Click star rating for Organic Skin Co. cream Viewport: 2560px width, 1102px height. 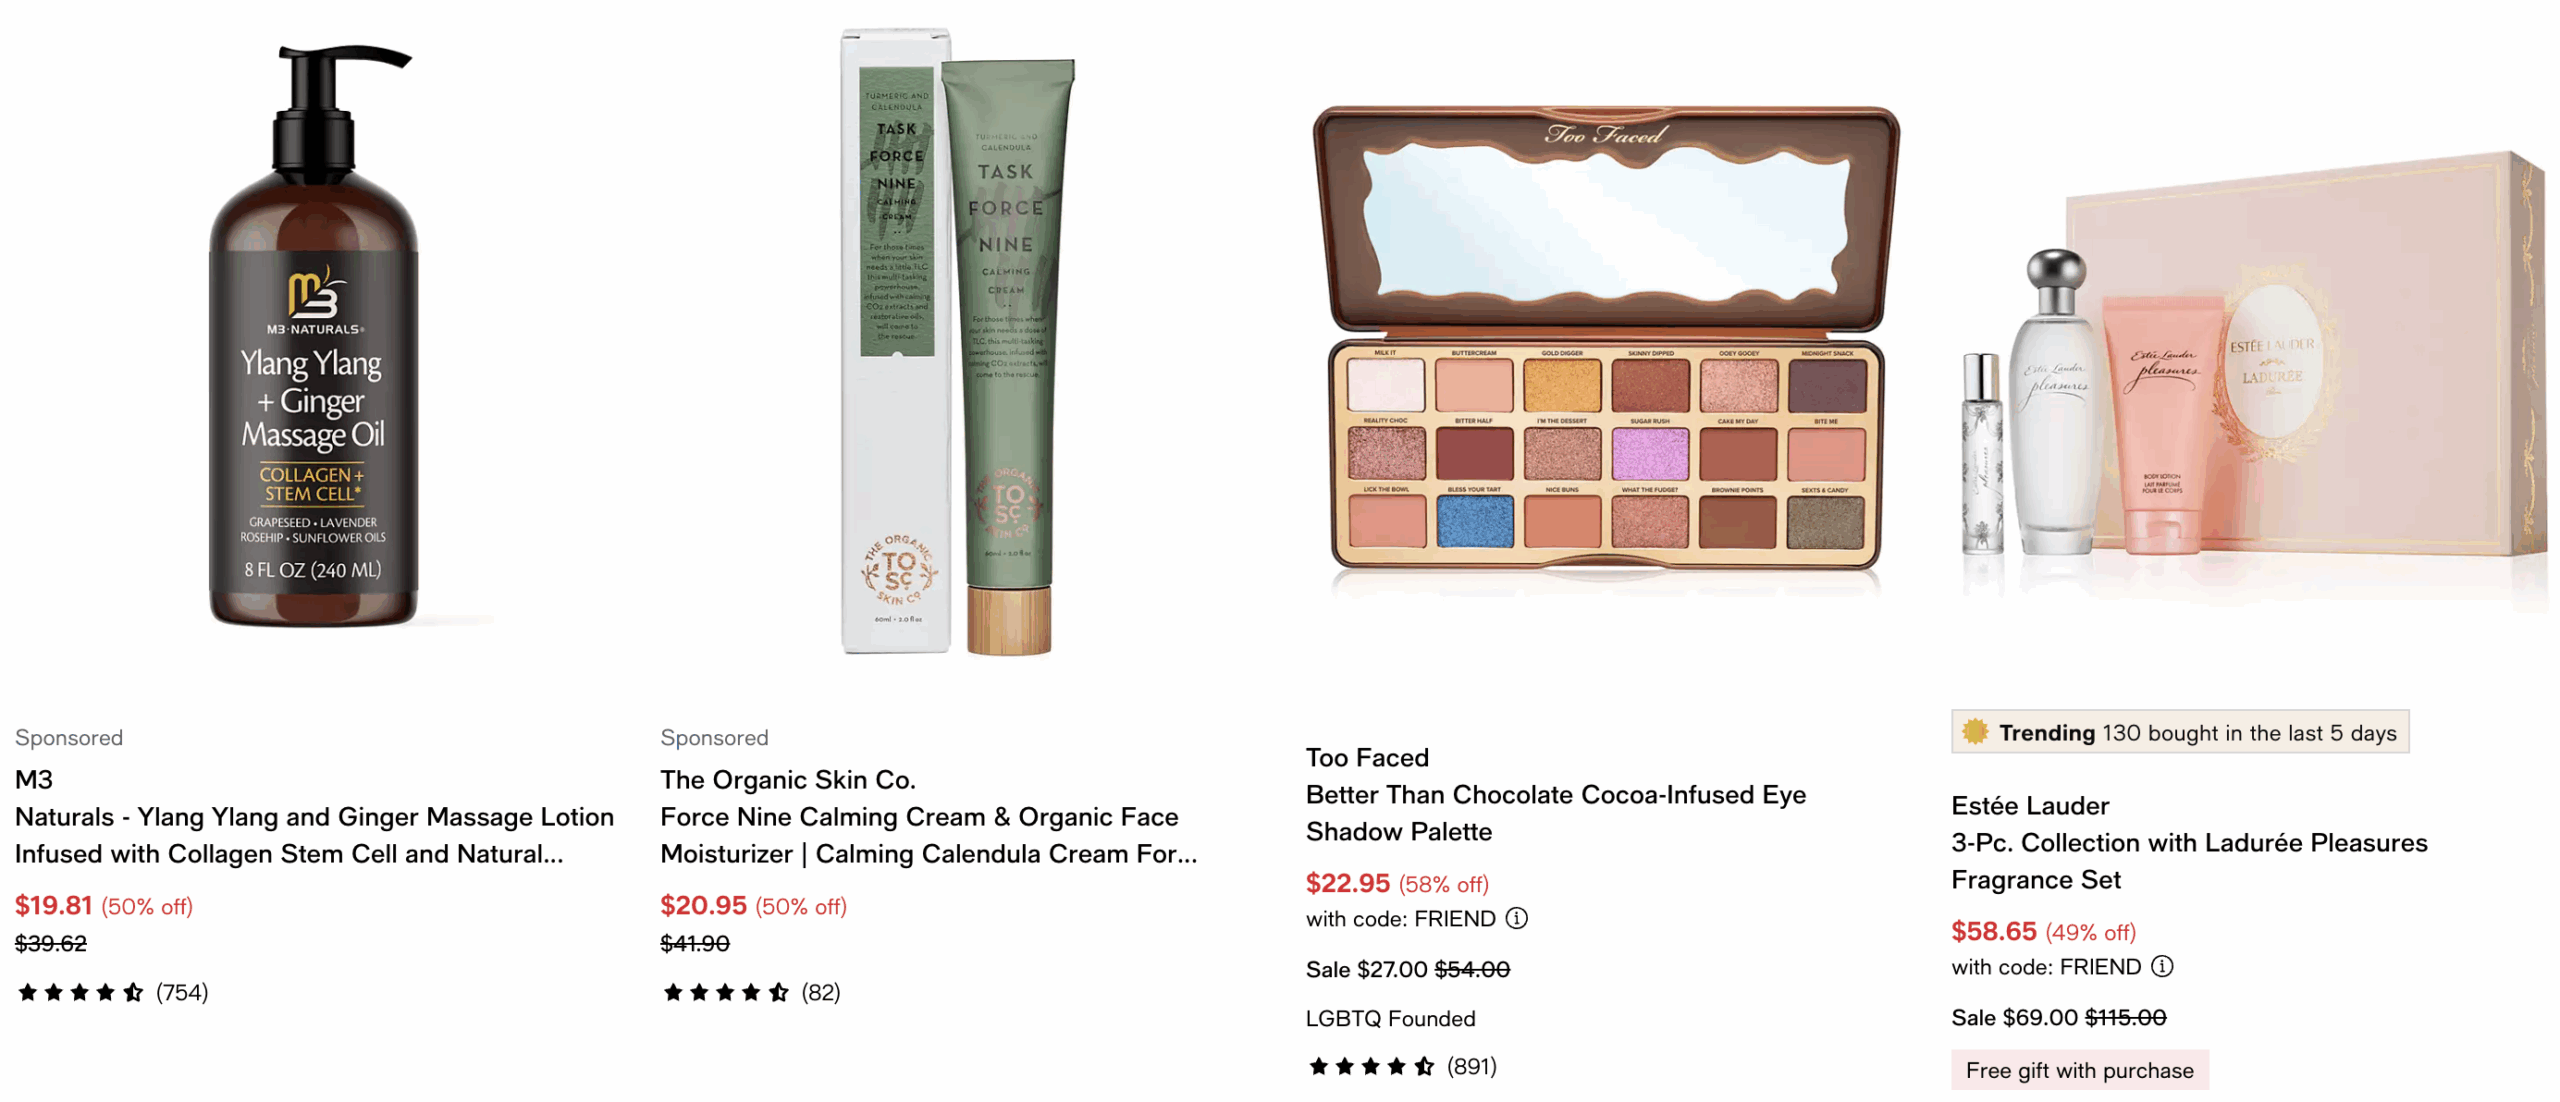[726, 992]
